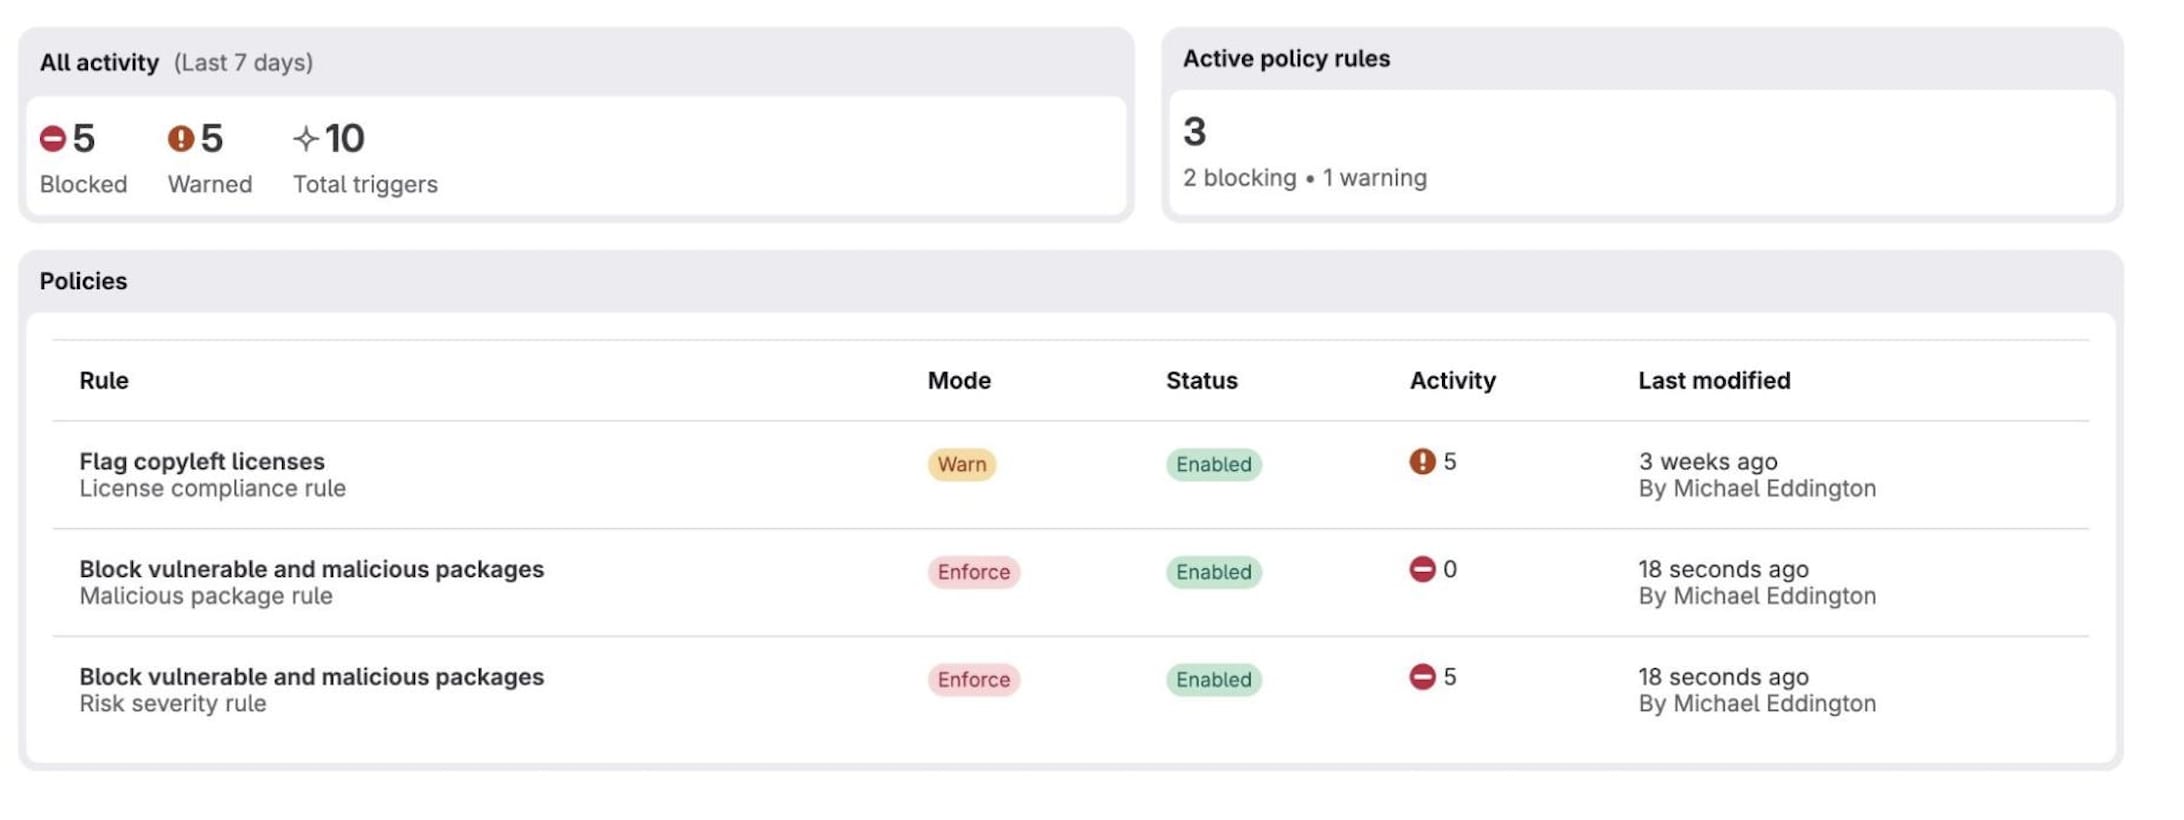Click '18 seconds ago' in Risk severity rule row
The height and width of the screenshot is (820, 2184).
(x=1723, y=677)
